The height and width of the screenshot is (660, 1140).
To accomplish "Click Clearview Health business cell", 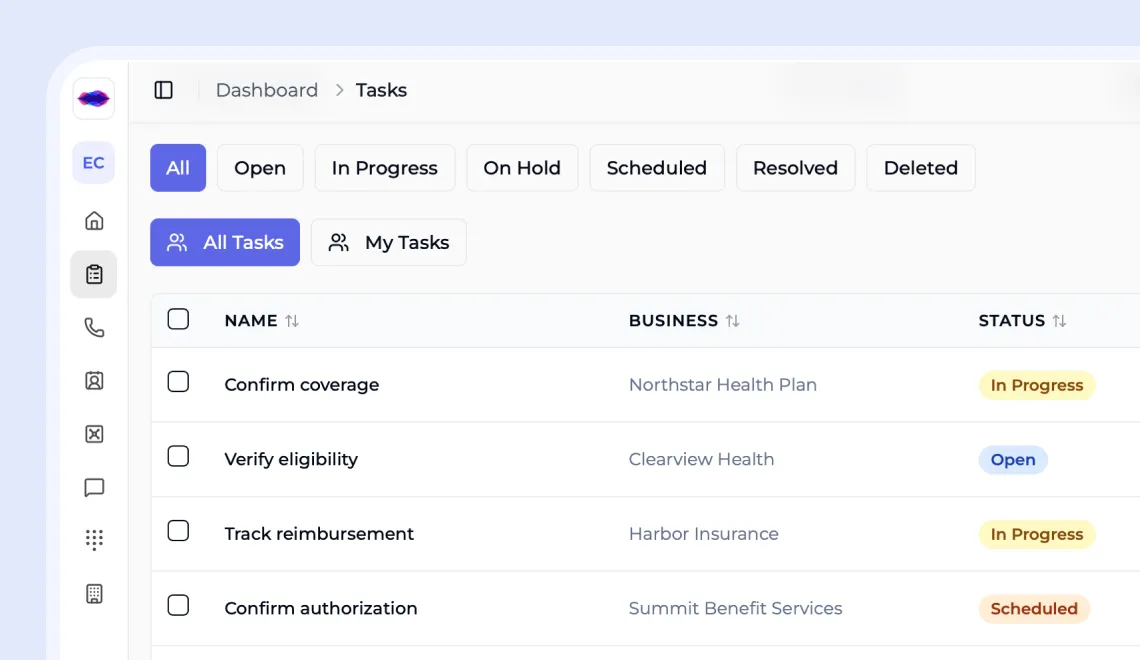I will click(702, 459).
